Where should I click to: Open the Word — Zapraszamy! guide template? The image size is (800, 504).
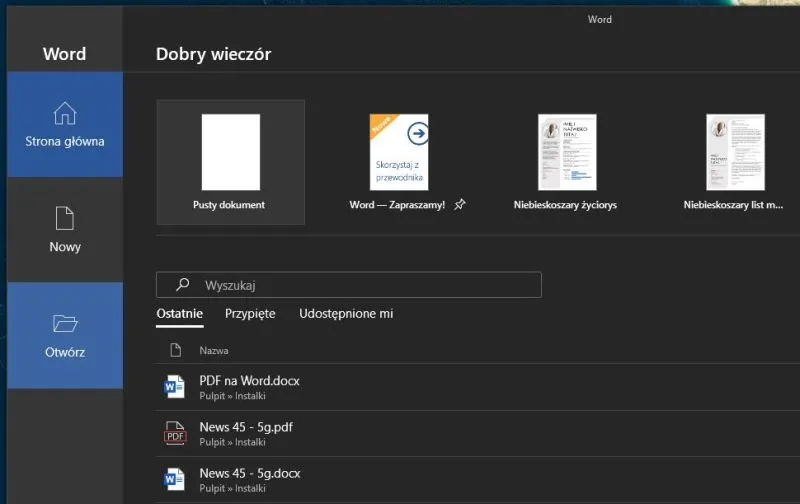point(399,152)
